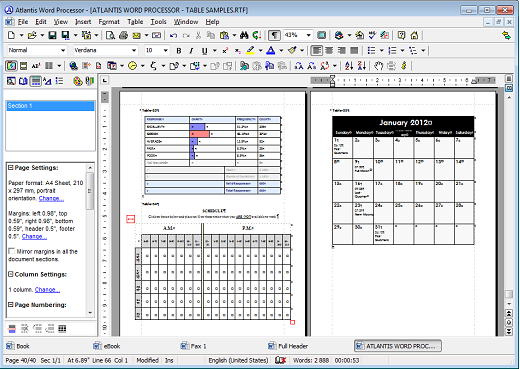This screenshot has height=369, width=520.
Task: Open the zoom percentage dropdown
Action: coord(309,35)
